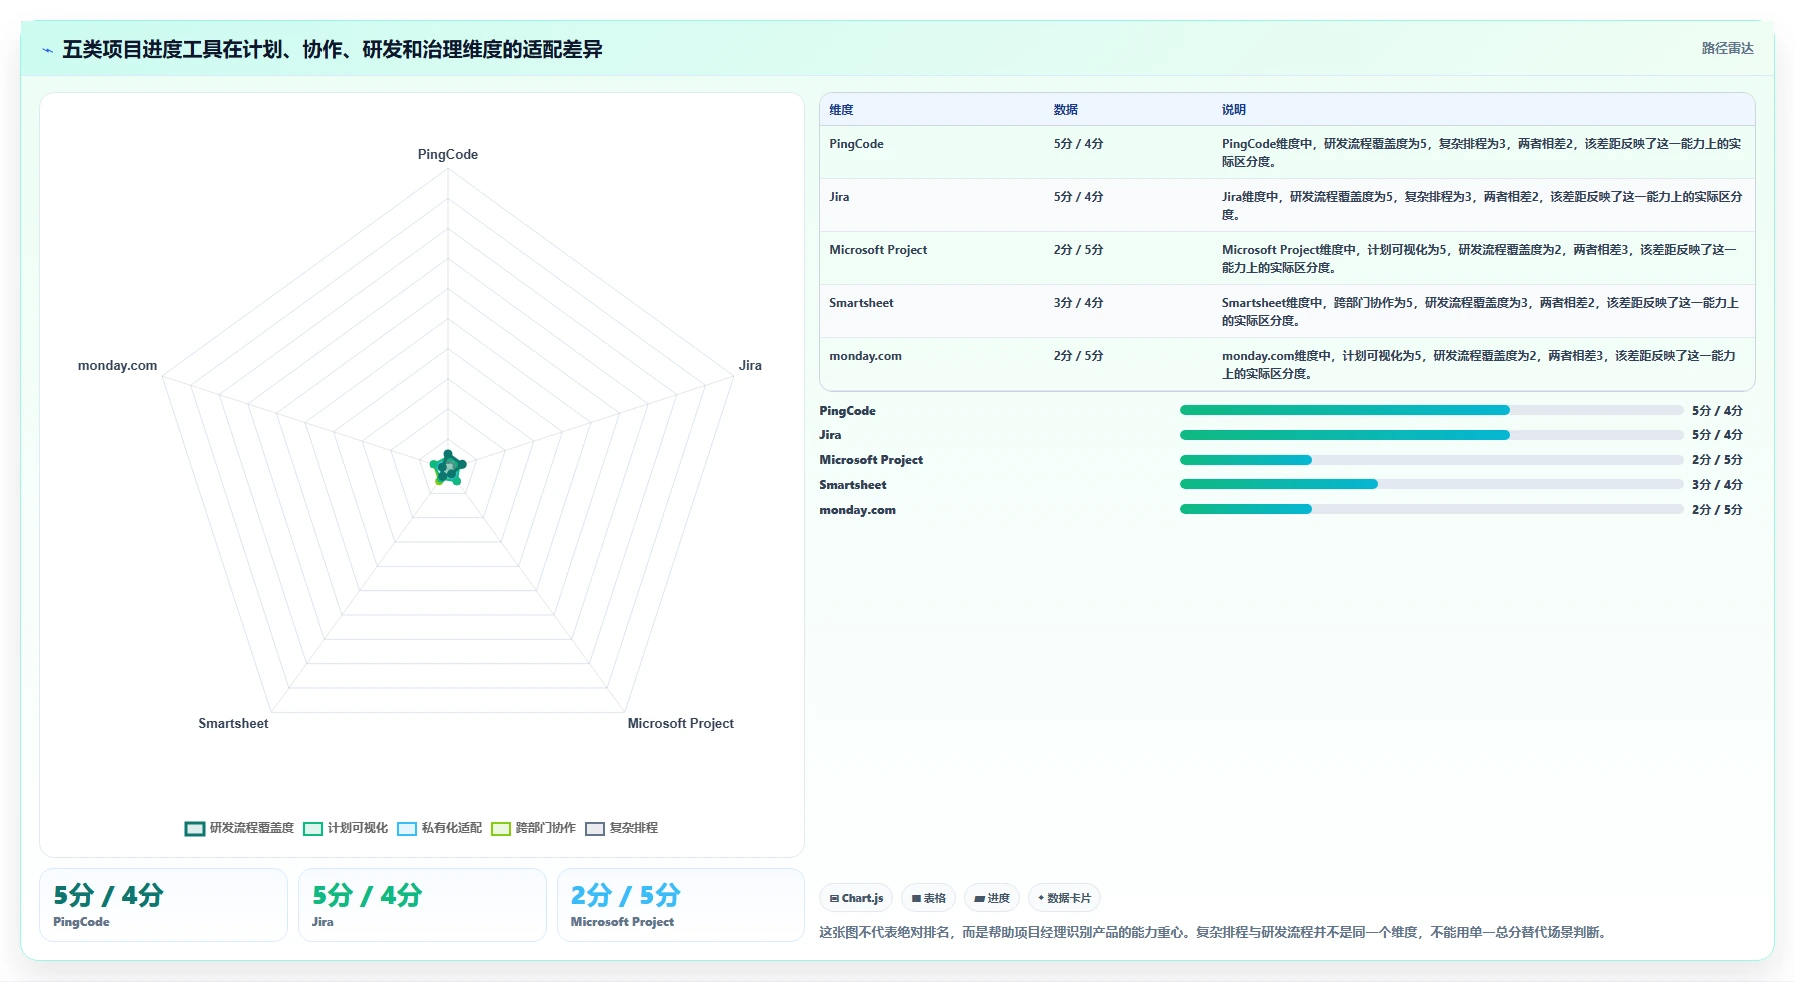Click the Jira row name in the table

pyautogui.click(x=839, y=197)
